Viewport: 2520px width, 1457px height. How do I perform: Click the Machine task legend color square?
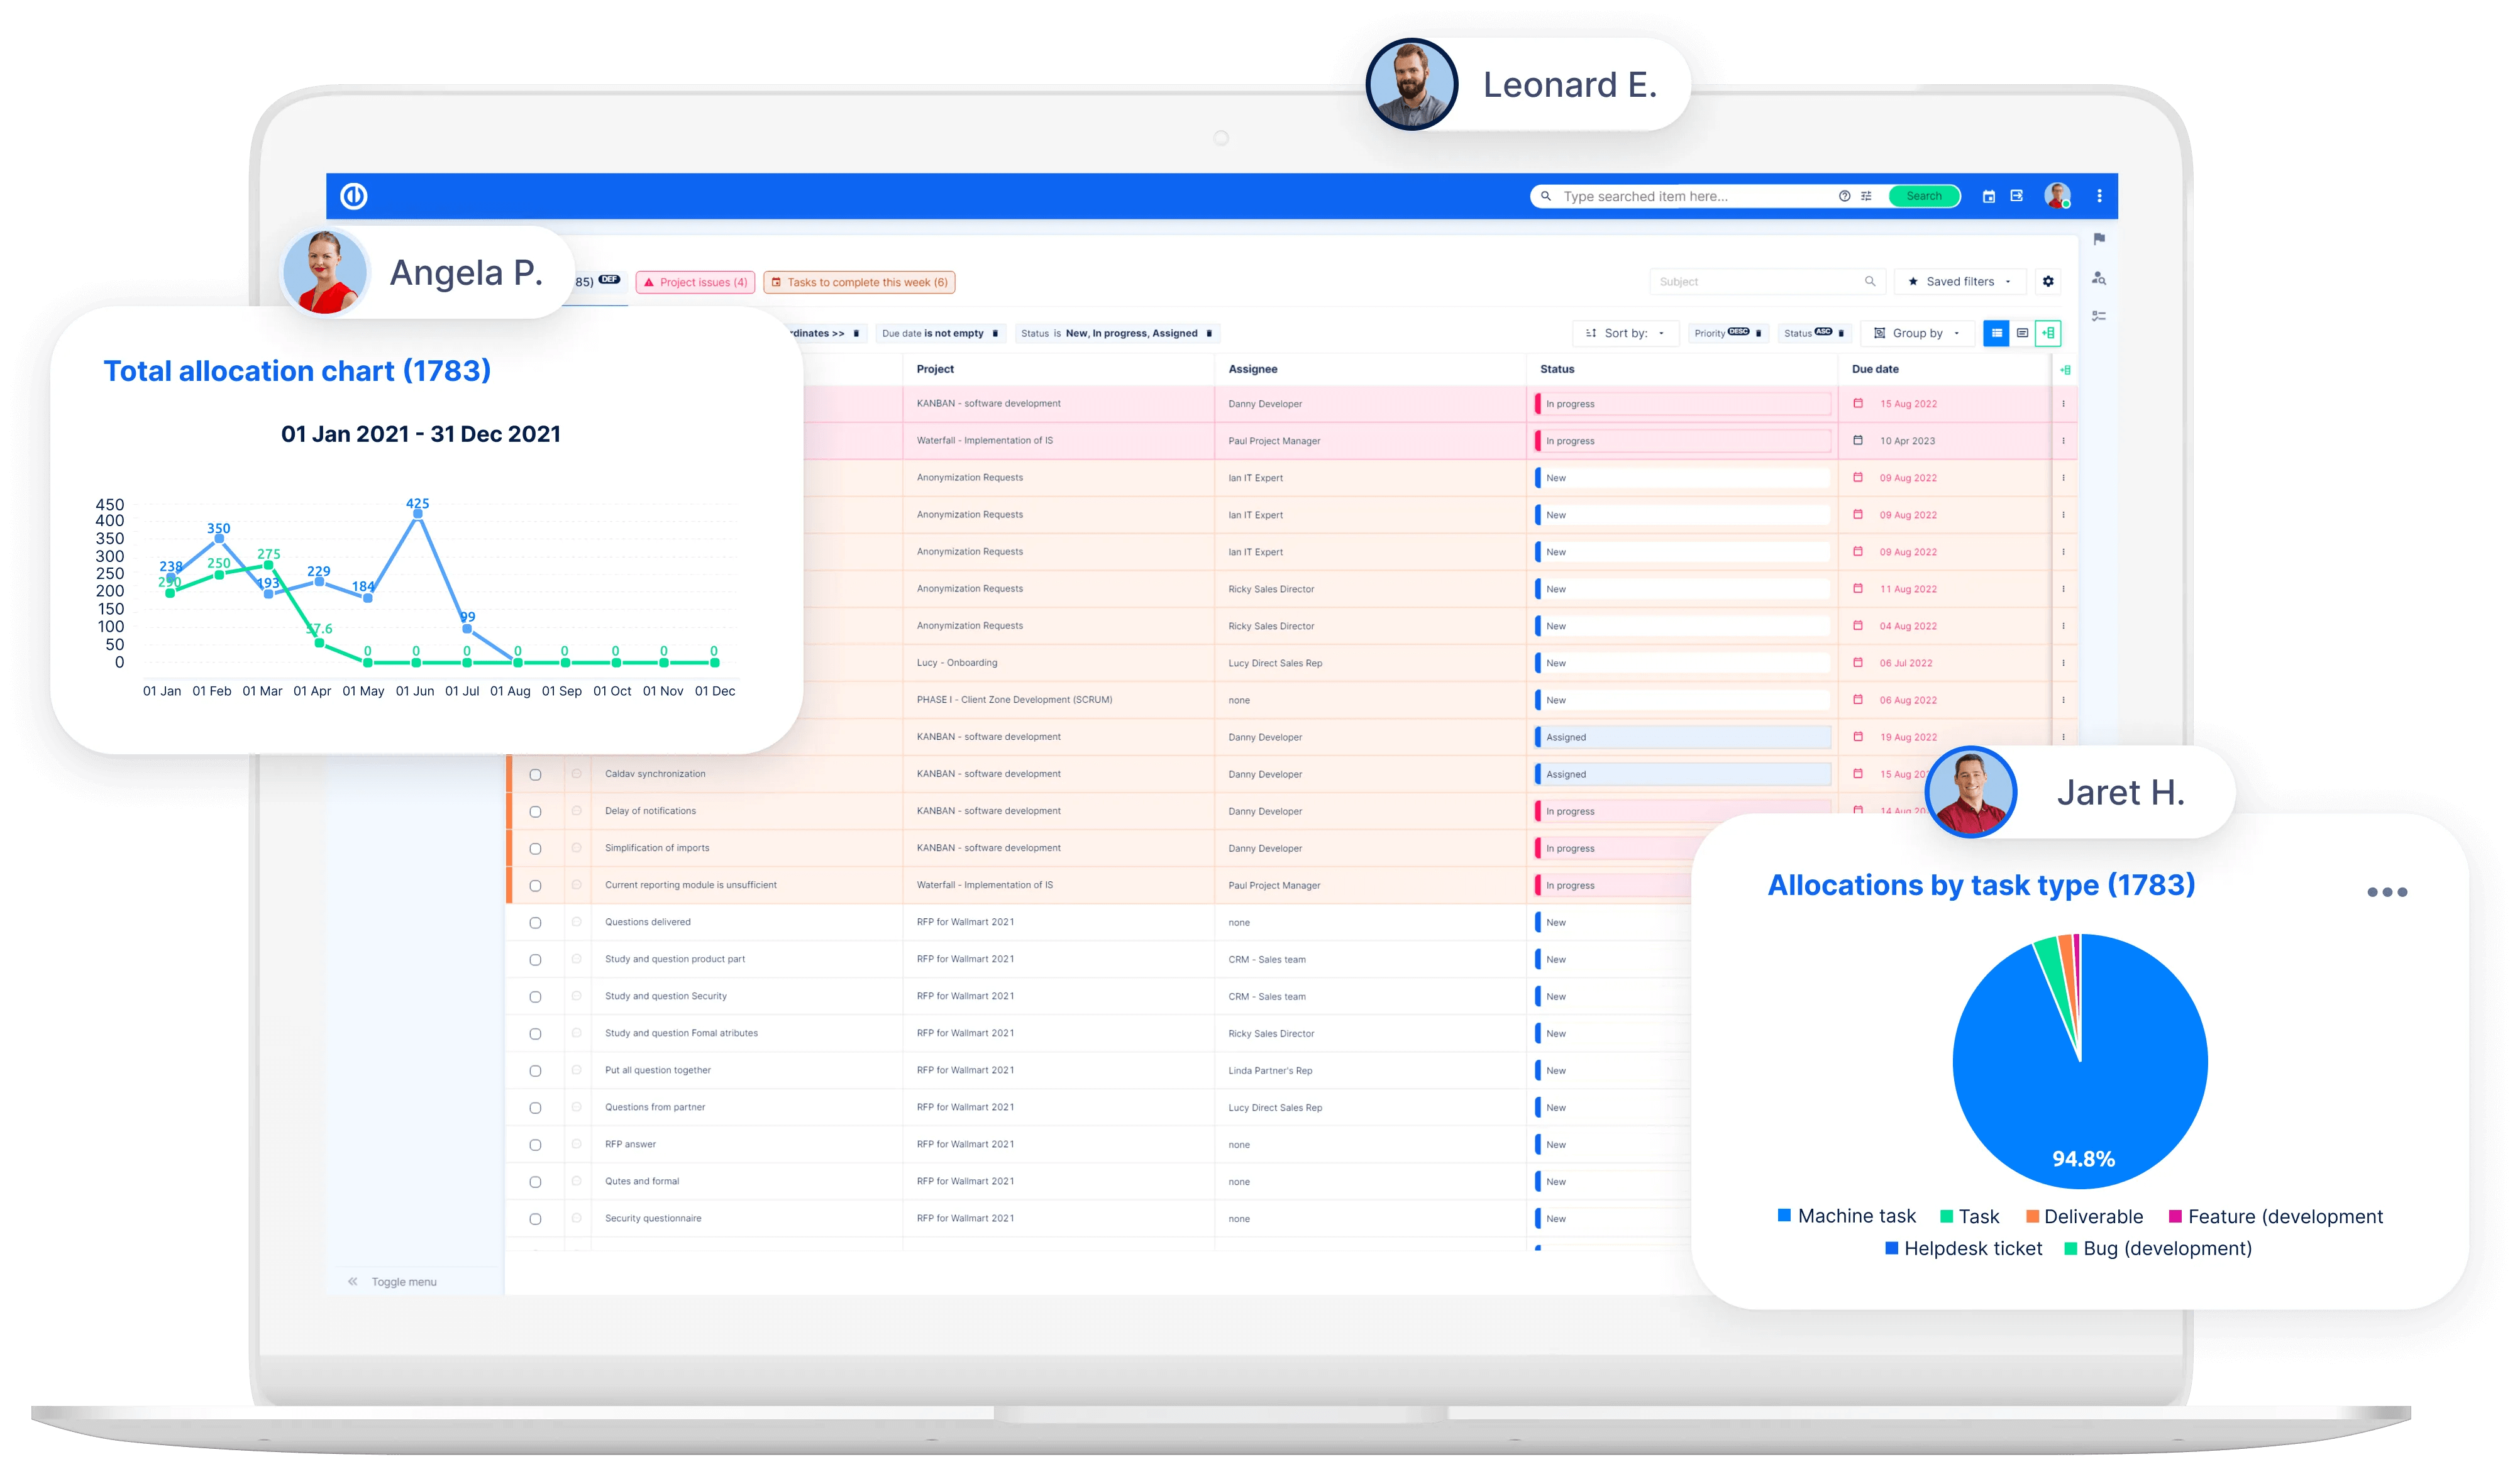[x=1784, y=1216]
